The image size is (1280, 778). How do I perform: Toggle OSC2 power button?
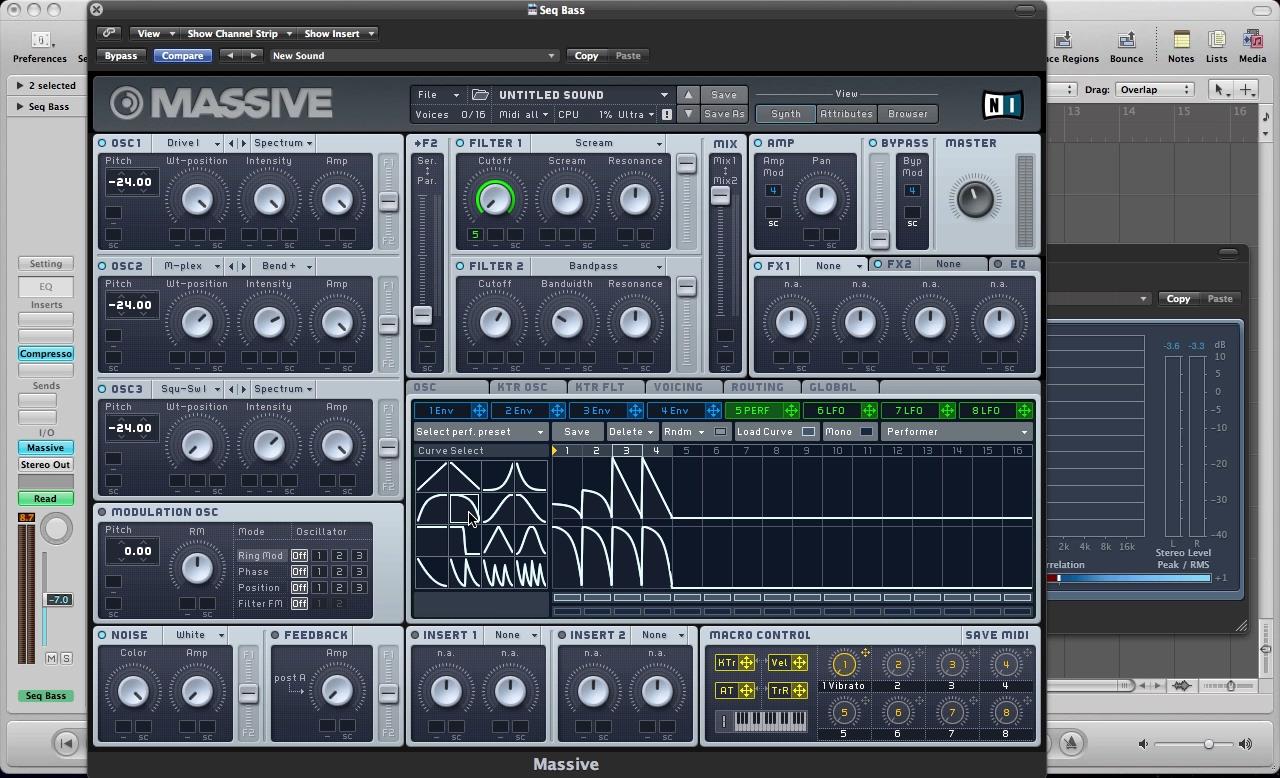tap(102, 266)
